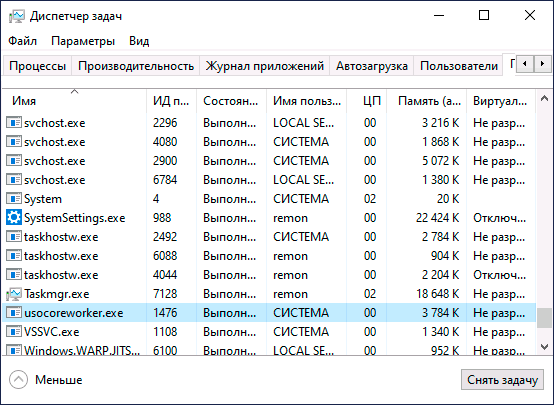Image resolution: width=554 pixels, height=405 pixels.
Task: Switch to the Производительность tab
Action: pyautogui.click(x=136, y=66)
